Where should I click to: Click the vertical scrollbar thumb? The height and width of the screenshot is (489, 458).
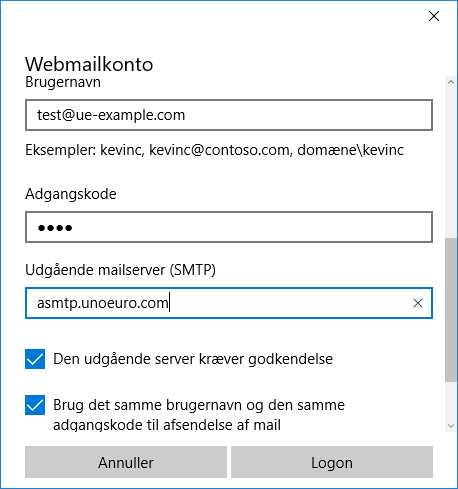pyautogui.click(x=451, y=310)
